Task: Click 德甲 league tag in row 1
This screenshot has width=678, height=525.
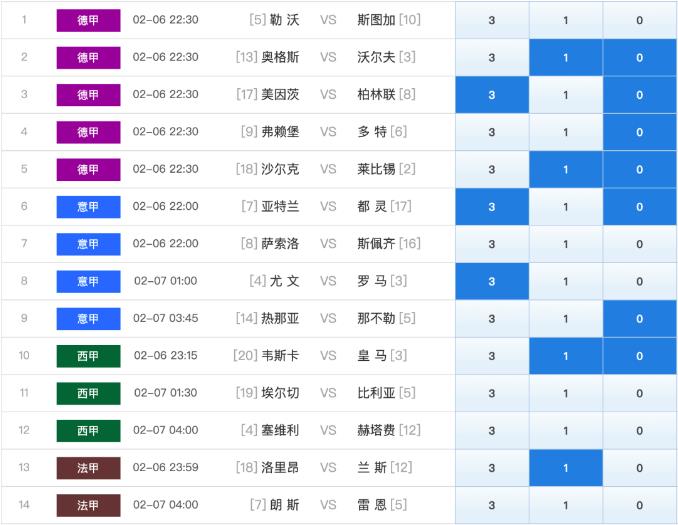Action: point(88,20)
